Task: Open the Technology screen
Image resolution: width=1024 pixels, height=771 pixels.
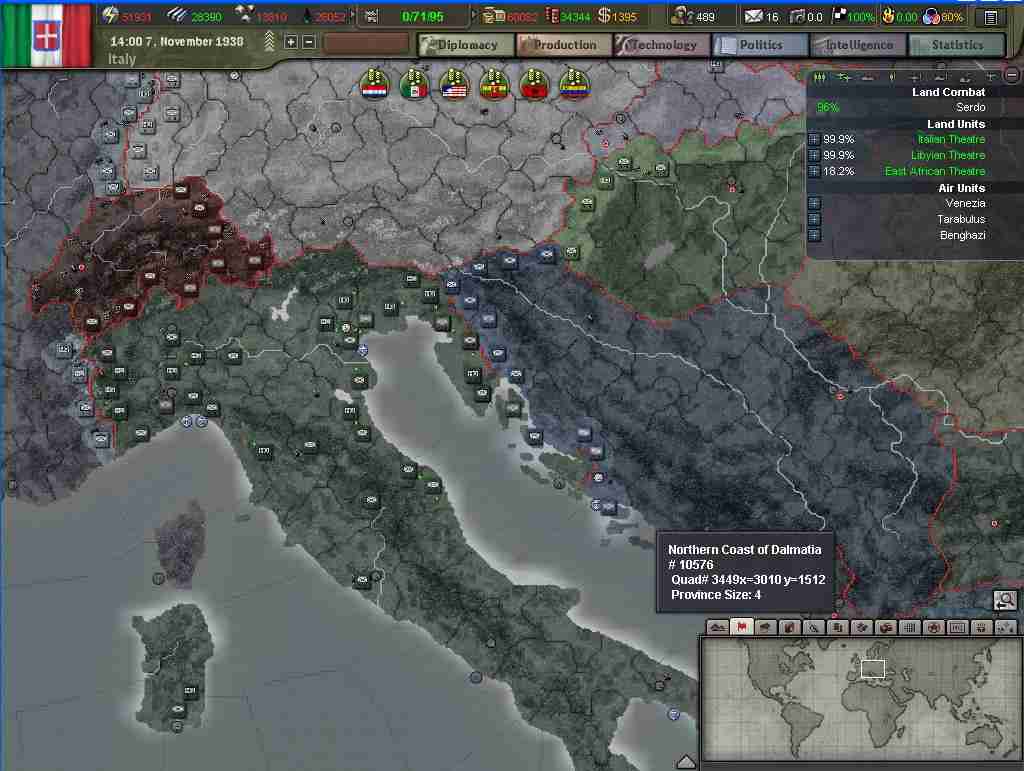Action: pos(662,45)
